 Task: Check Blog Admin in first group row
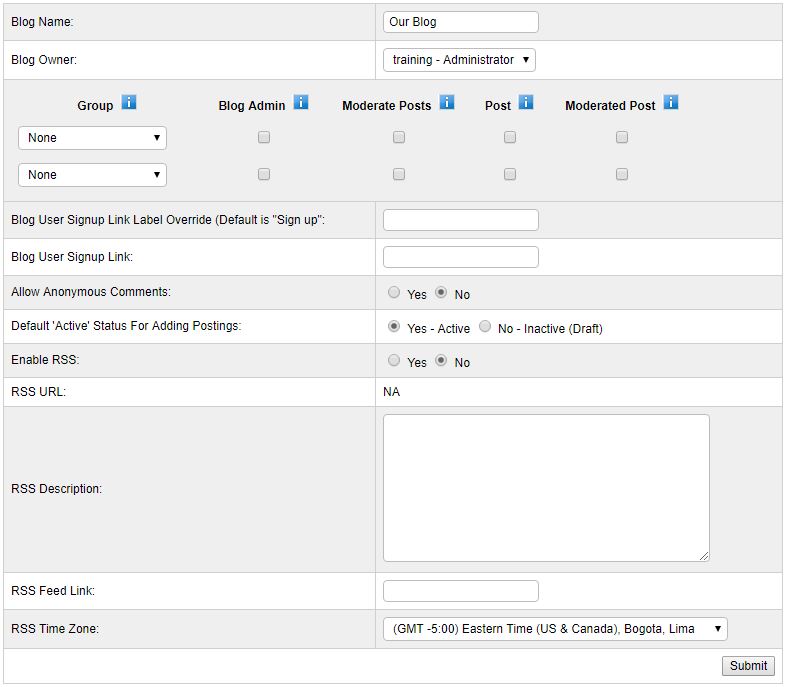coord(264,137)
